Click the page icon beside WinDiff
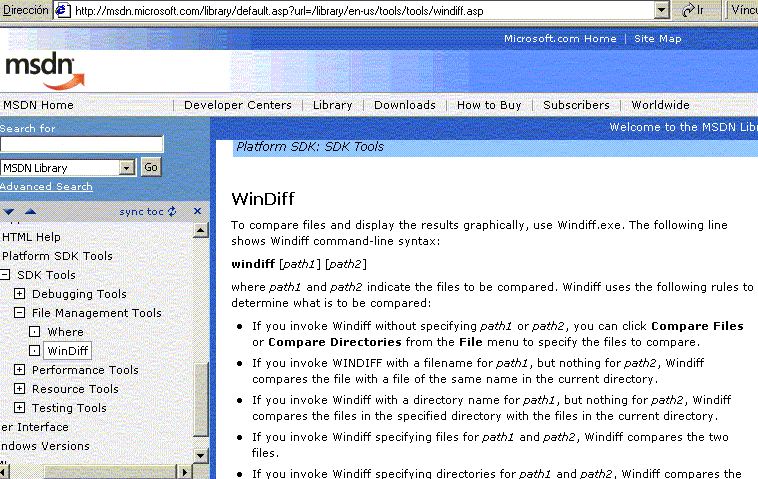Image resolution: width=758 pixels, height=479 pixels. pyautogui.click(x=34, y=350)
